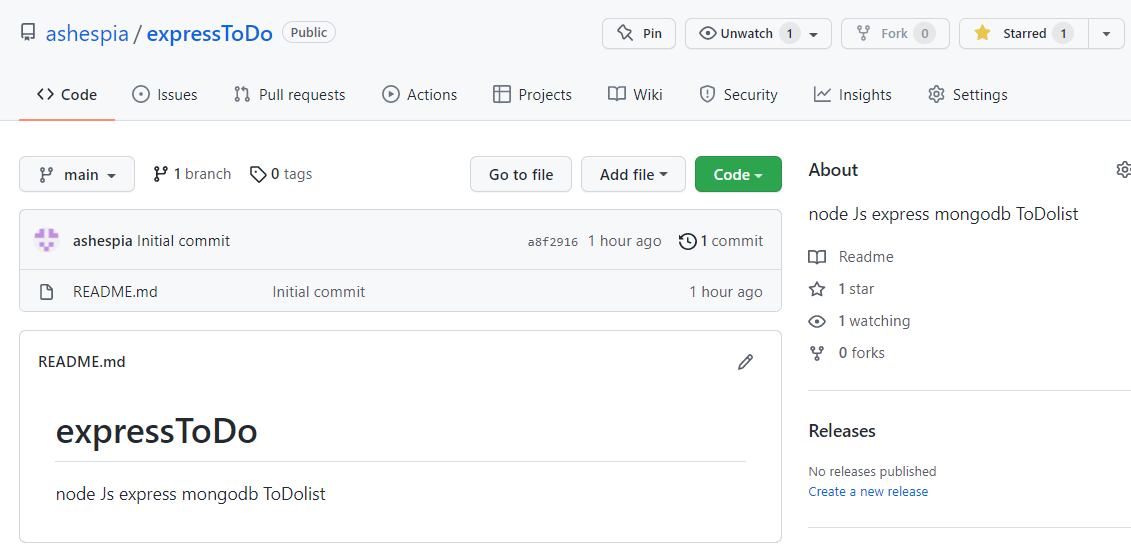
Task: Click the No releases published text
Action: tap(872, 471)
